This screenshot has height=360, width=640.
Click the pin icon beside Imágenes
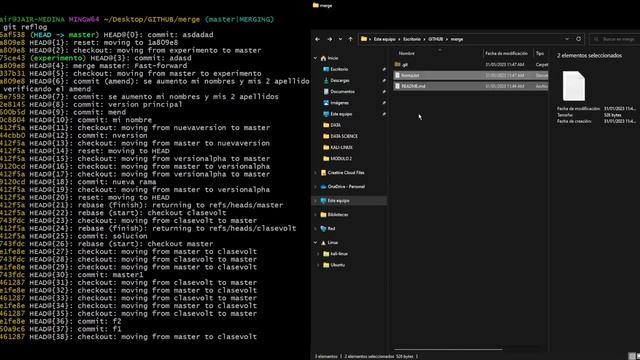[x=384, y=103]
